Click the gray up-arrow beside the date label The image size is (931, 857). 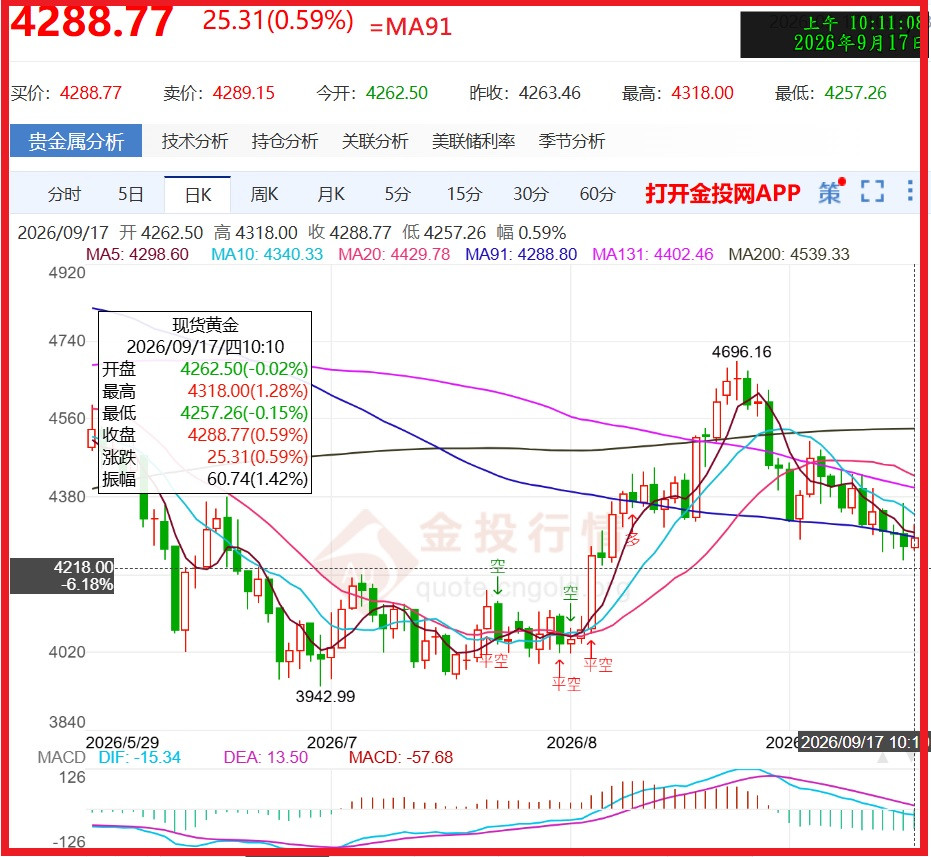click(x=882, y=758)
